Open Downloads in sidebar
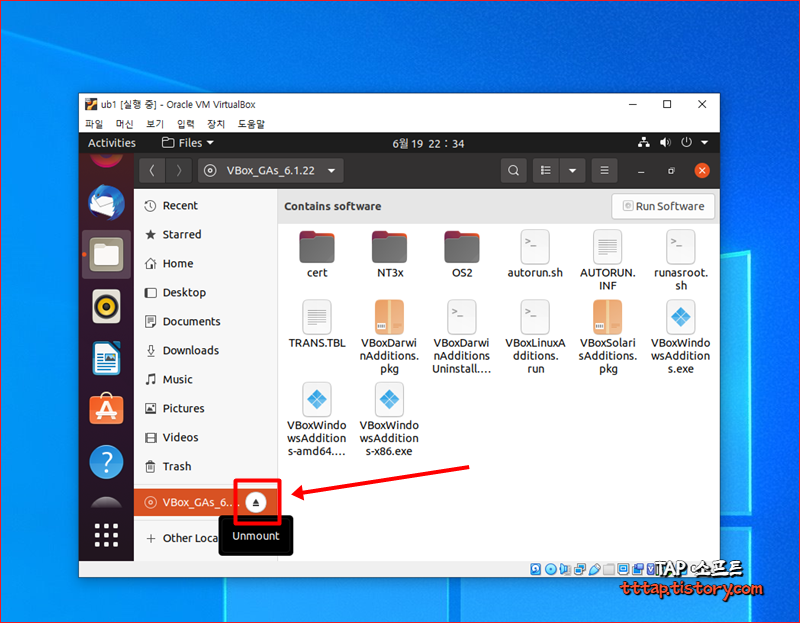This screenshot has height=623, width=800. tap(206, 351)
